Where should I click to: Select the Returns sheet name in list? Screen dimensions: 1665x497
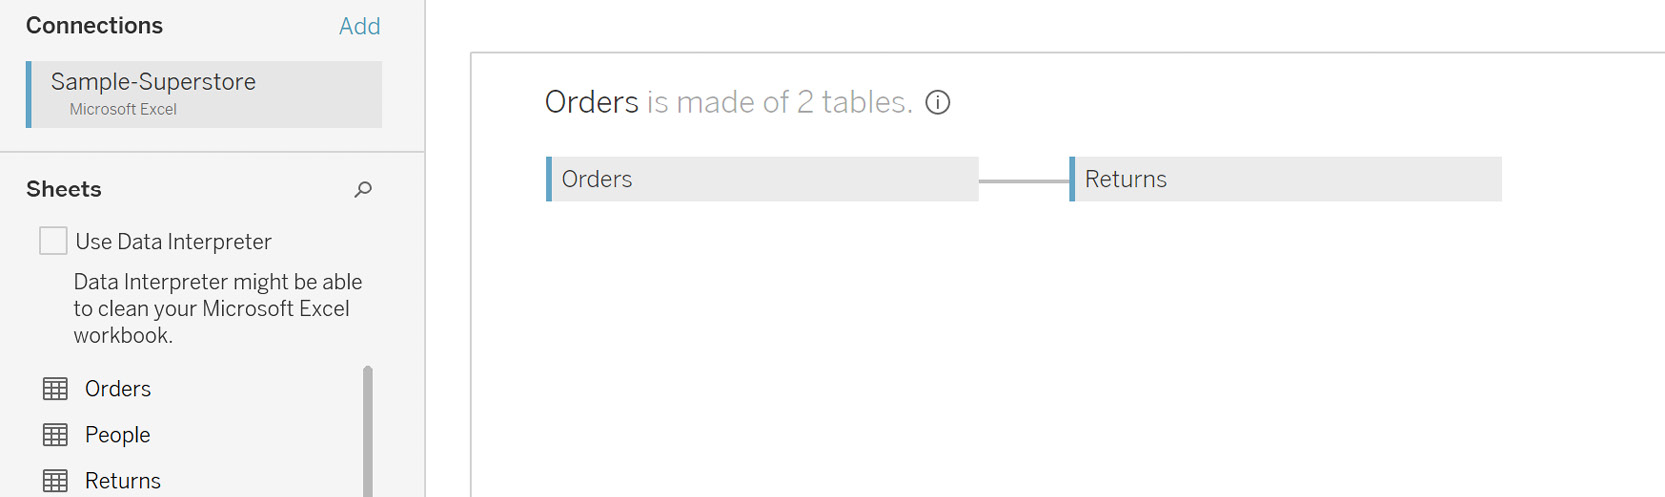(123, 481)
